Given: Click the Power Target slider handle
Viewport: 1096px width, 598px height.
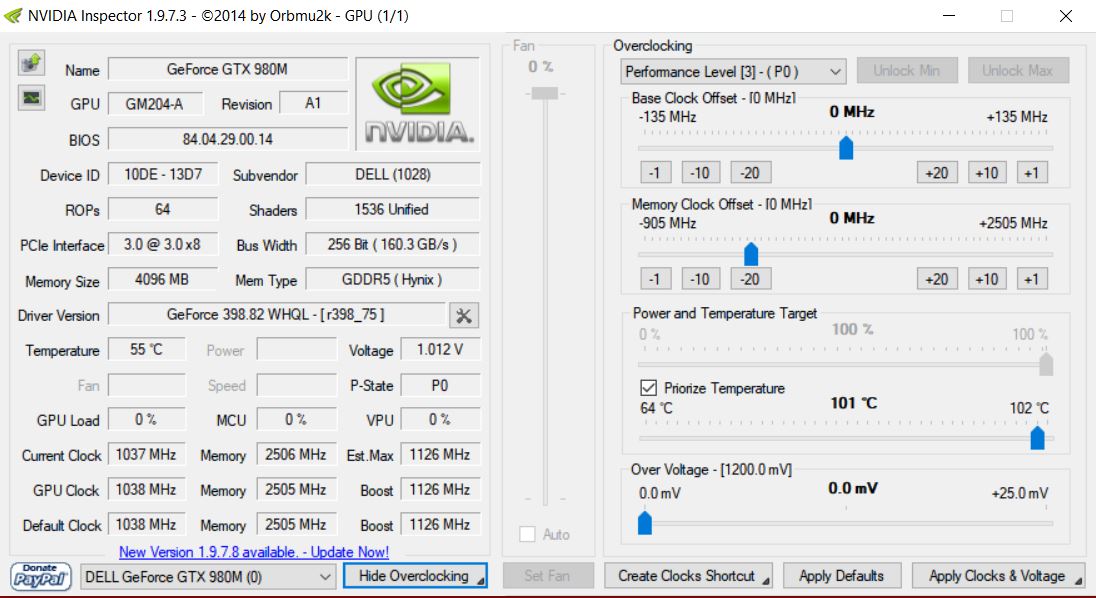Looking at the screenshot, I should pyautogui.click(x=1046, y=364).
